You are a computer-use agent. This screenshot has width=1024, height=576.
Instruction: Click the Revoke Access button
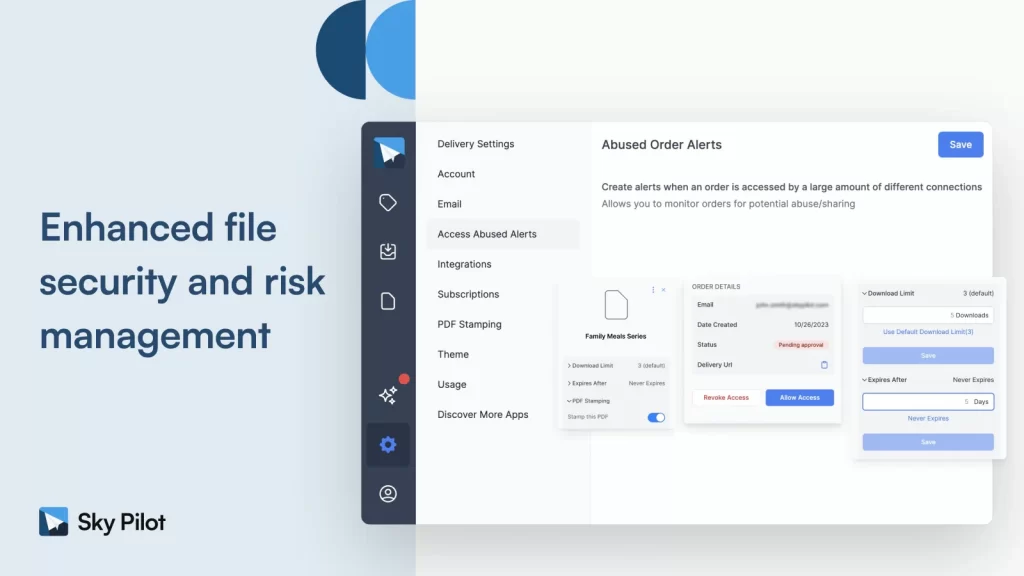pyautogui.click(x=726, y=398)
